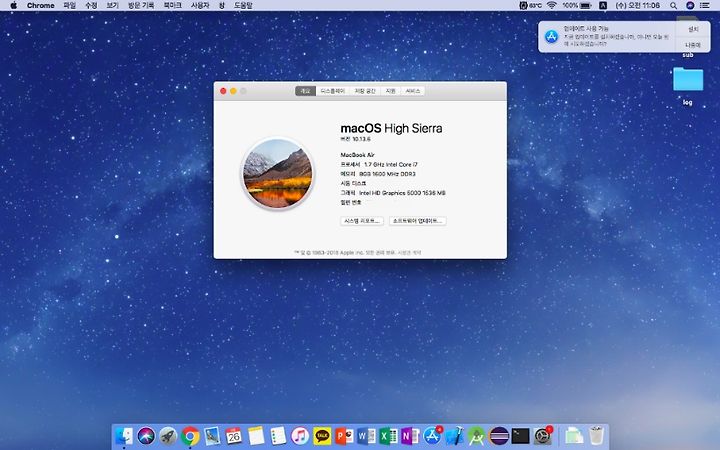Open Notification Center list icon
The width and height of the screenshot is (720, 450).
[704, 6]
